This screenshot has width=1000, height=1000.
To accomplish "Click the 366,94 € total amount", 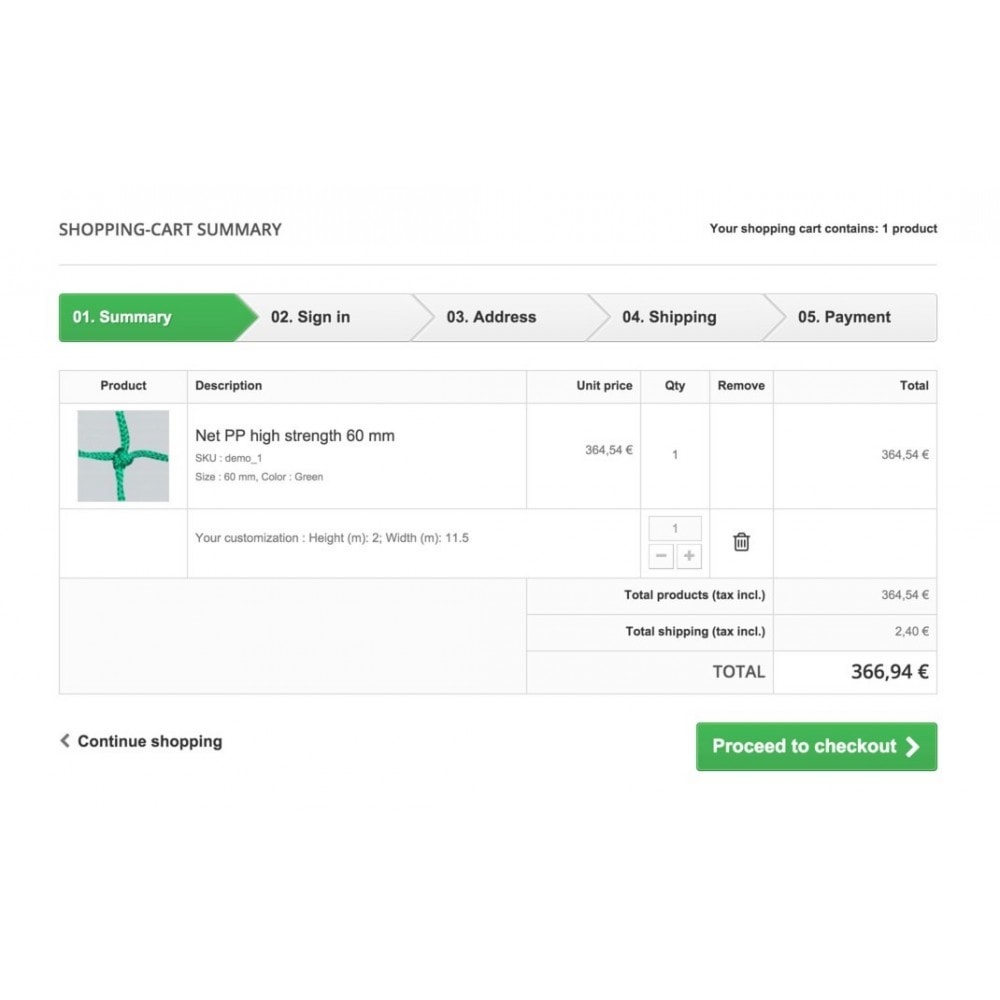I will [890, 672].
